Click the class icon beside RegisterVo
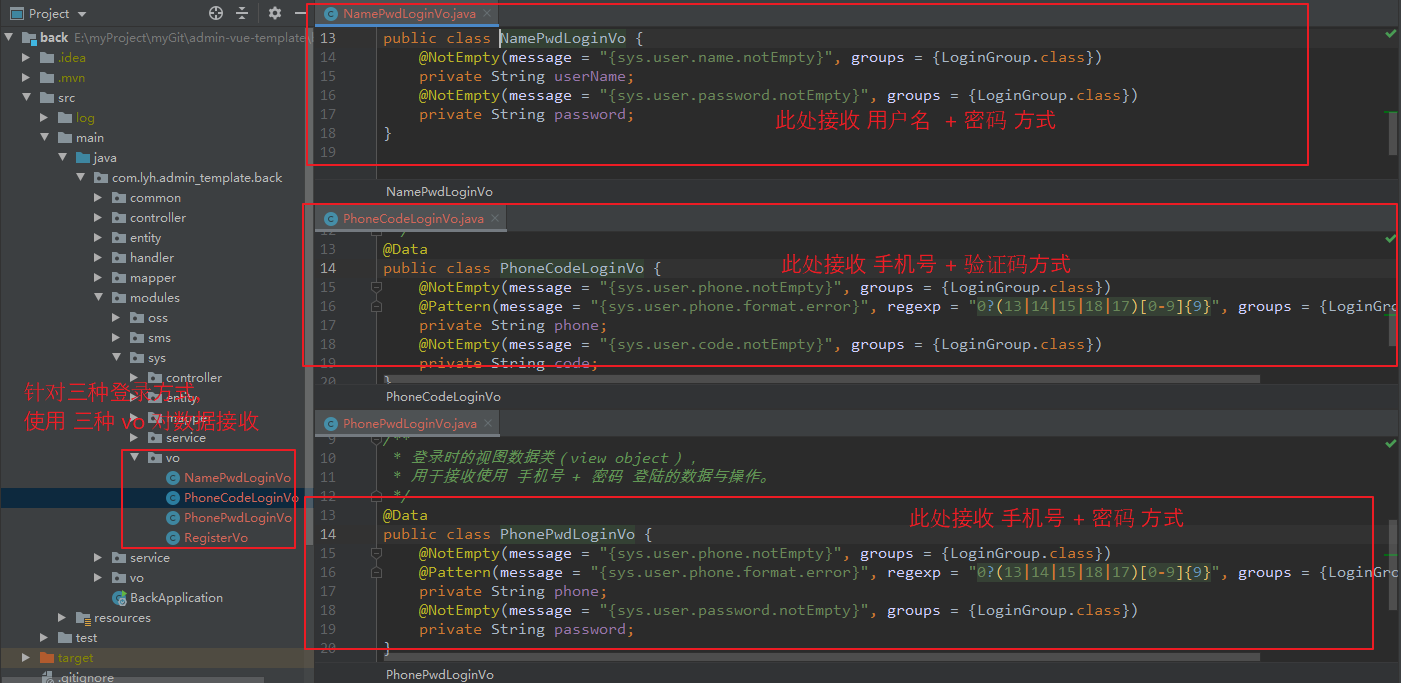 coord(173,538)
